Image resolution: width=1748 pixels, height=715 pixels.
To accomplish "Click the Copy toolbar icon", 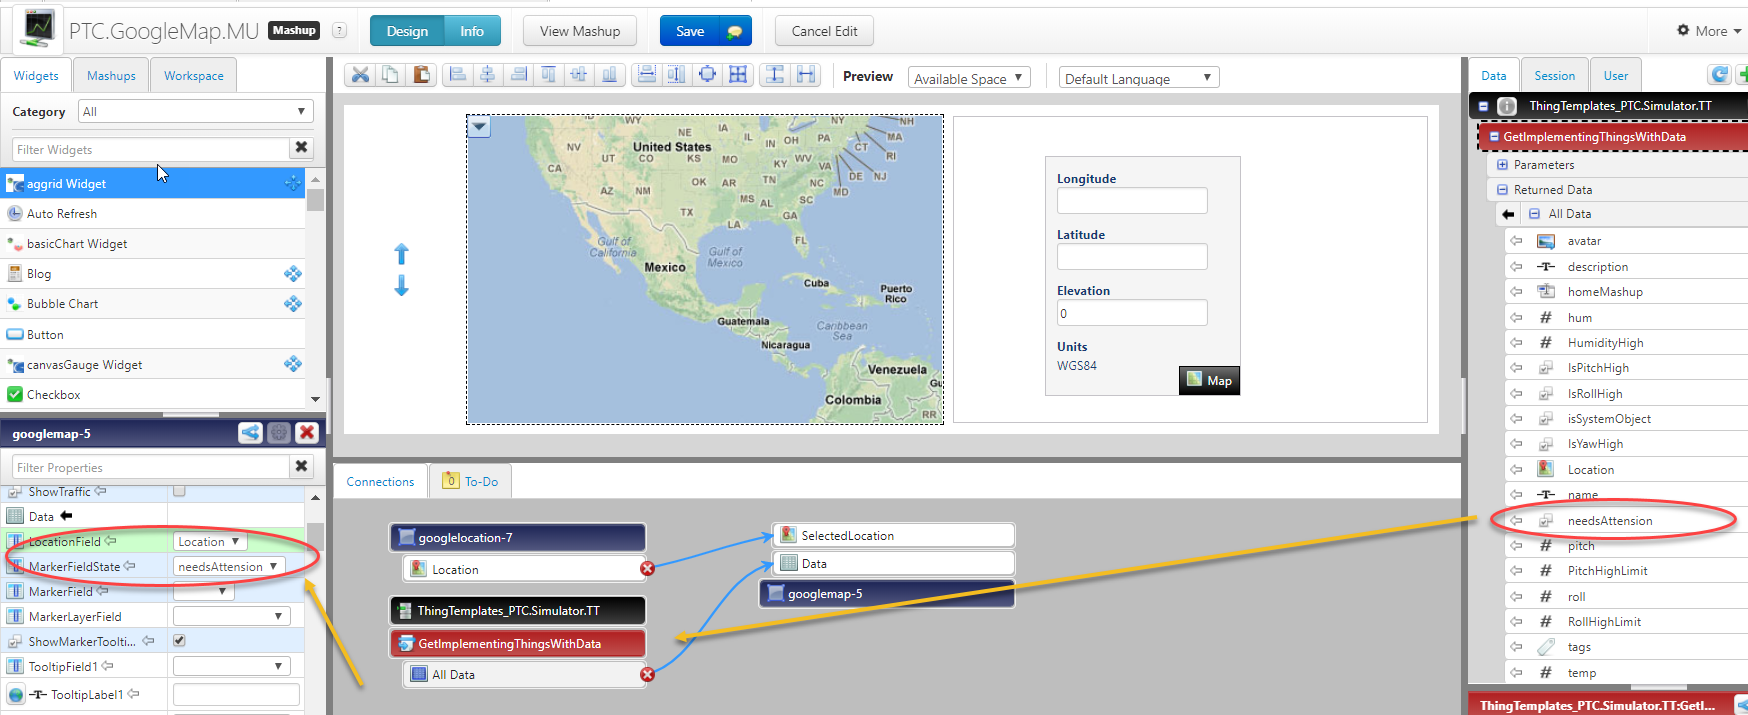I will (390, 75).
